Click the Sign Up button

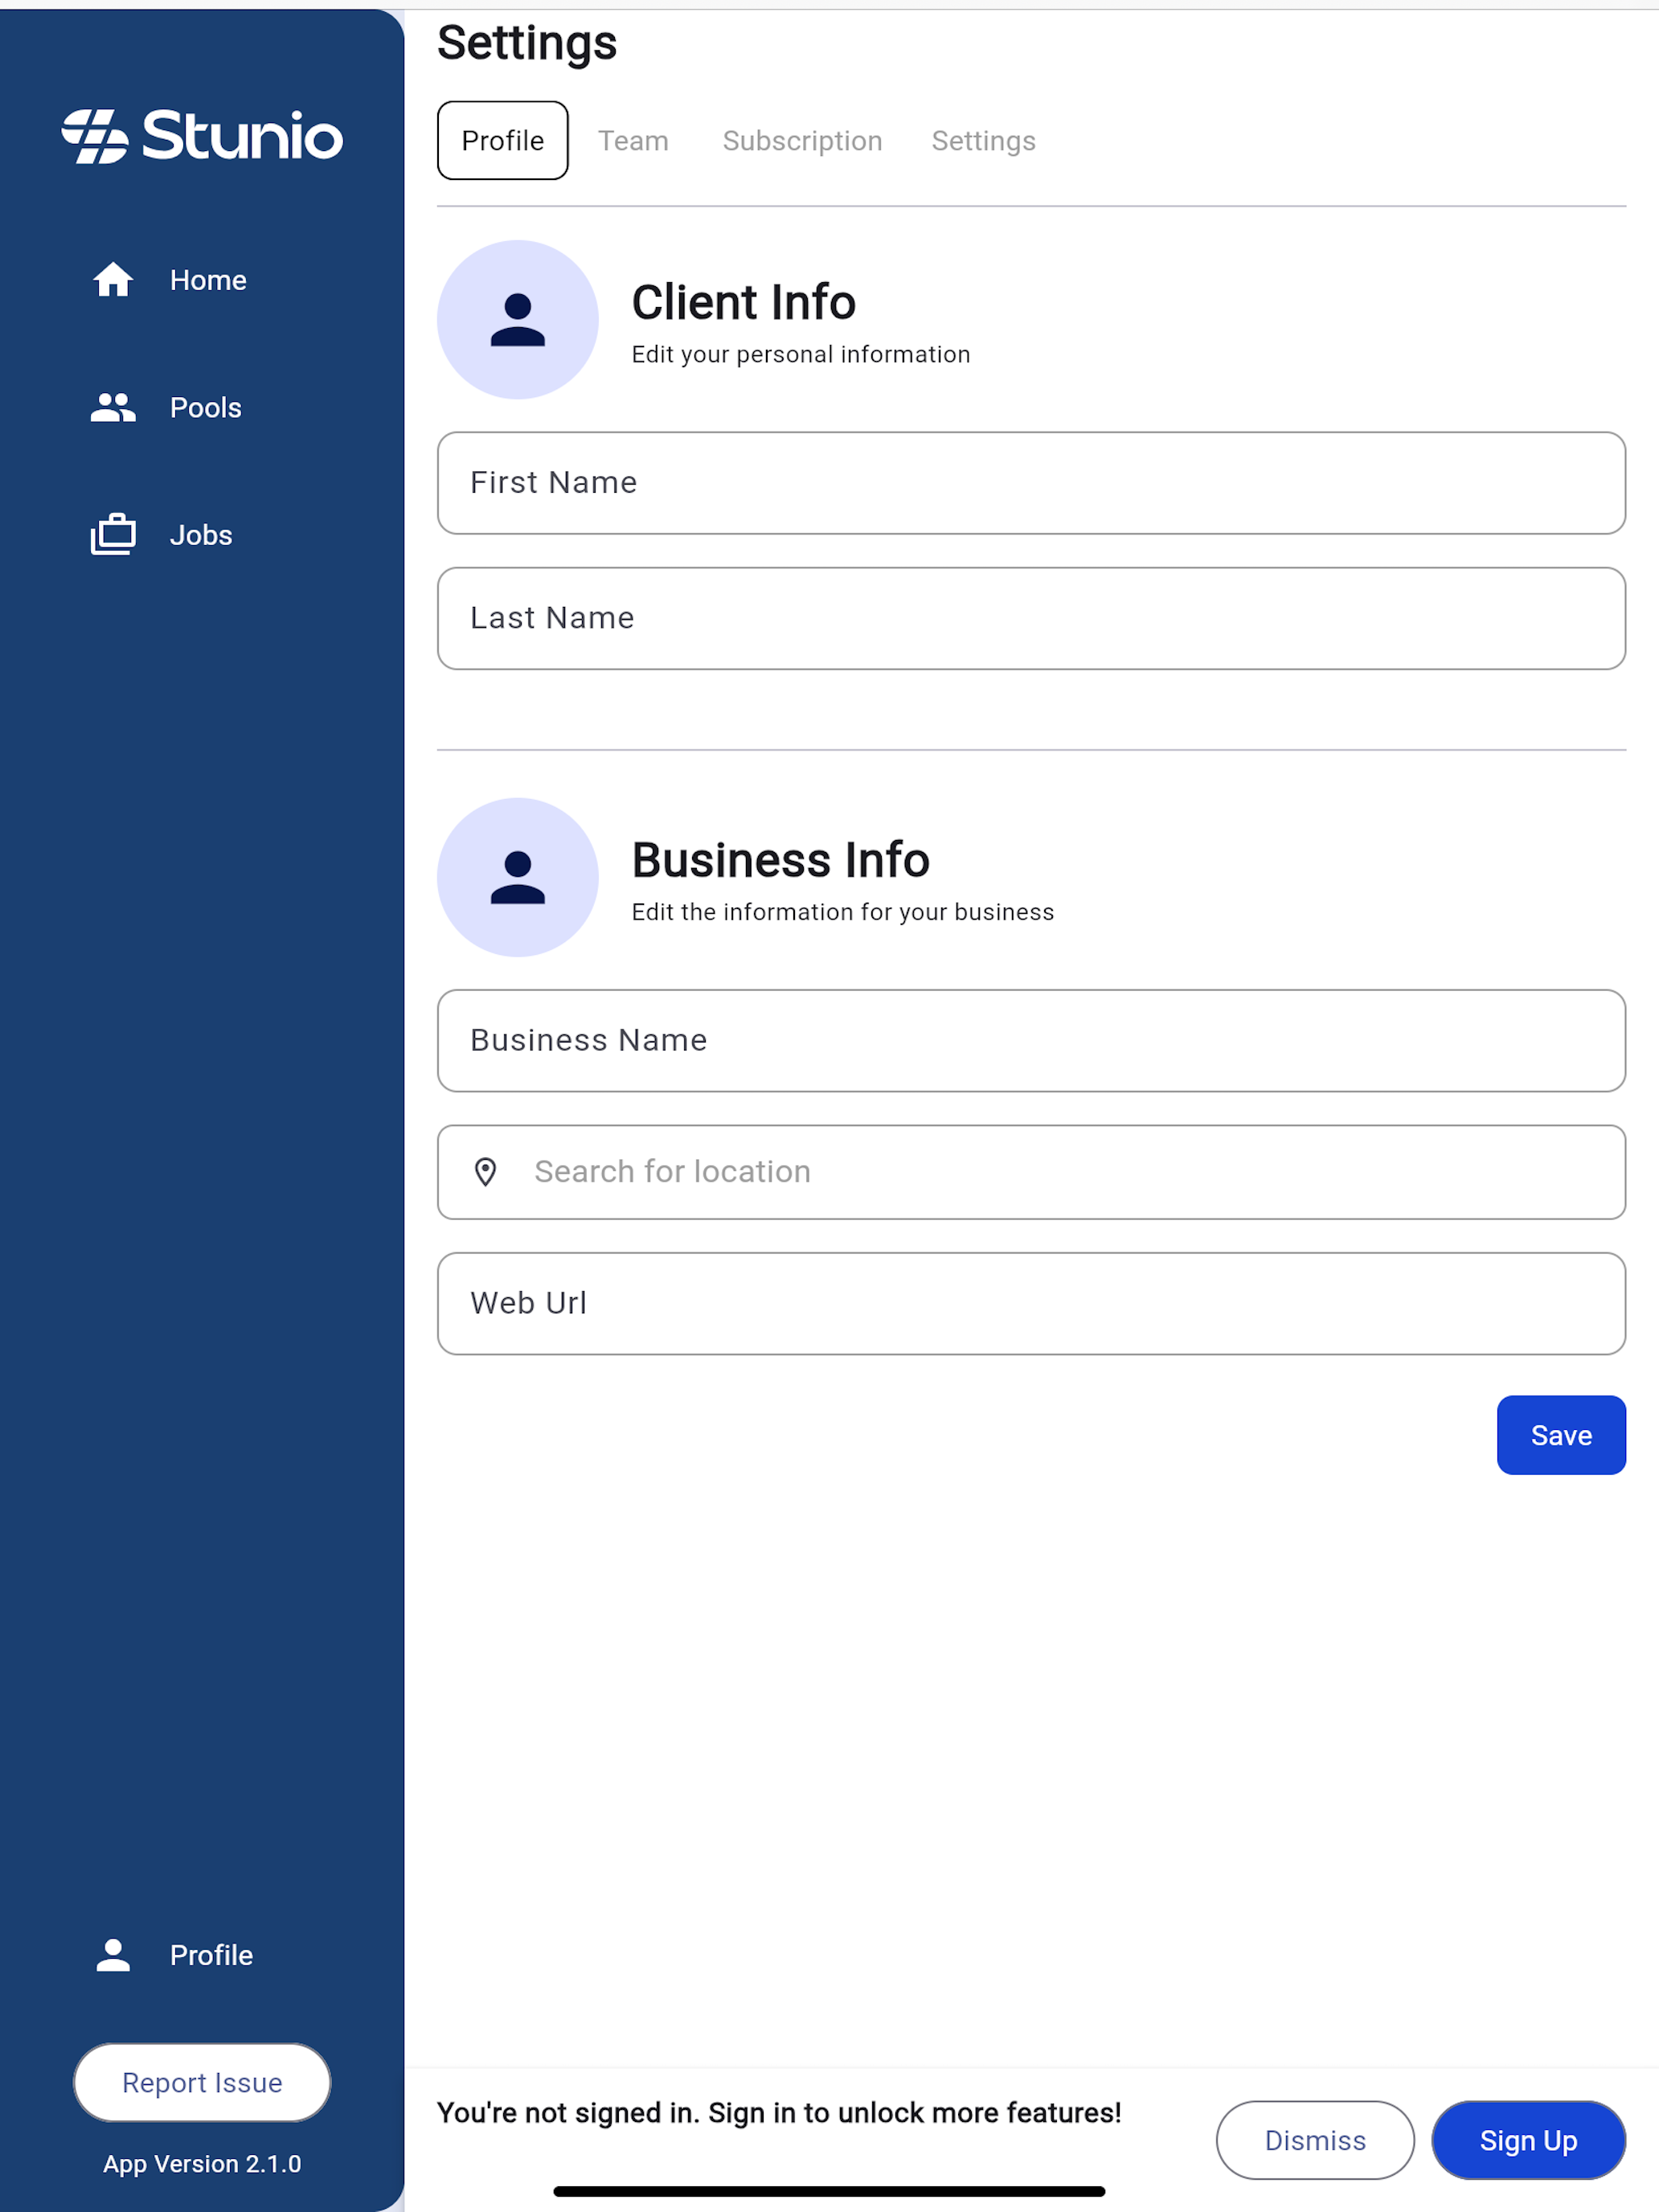(x=1528, y=2140)
